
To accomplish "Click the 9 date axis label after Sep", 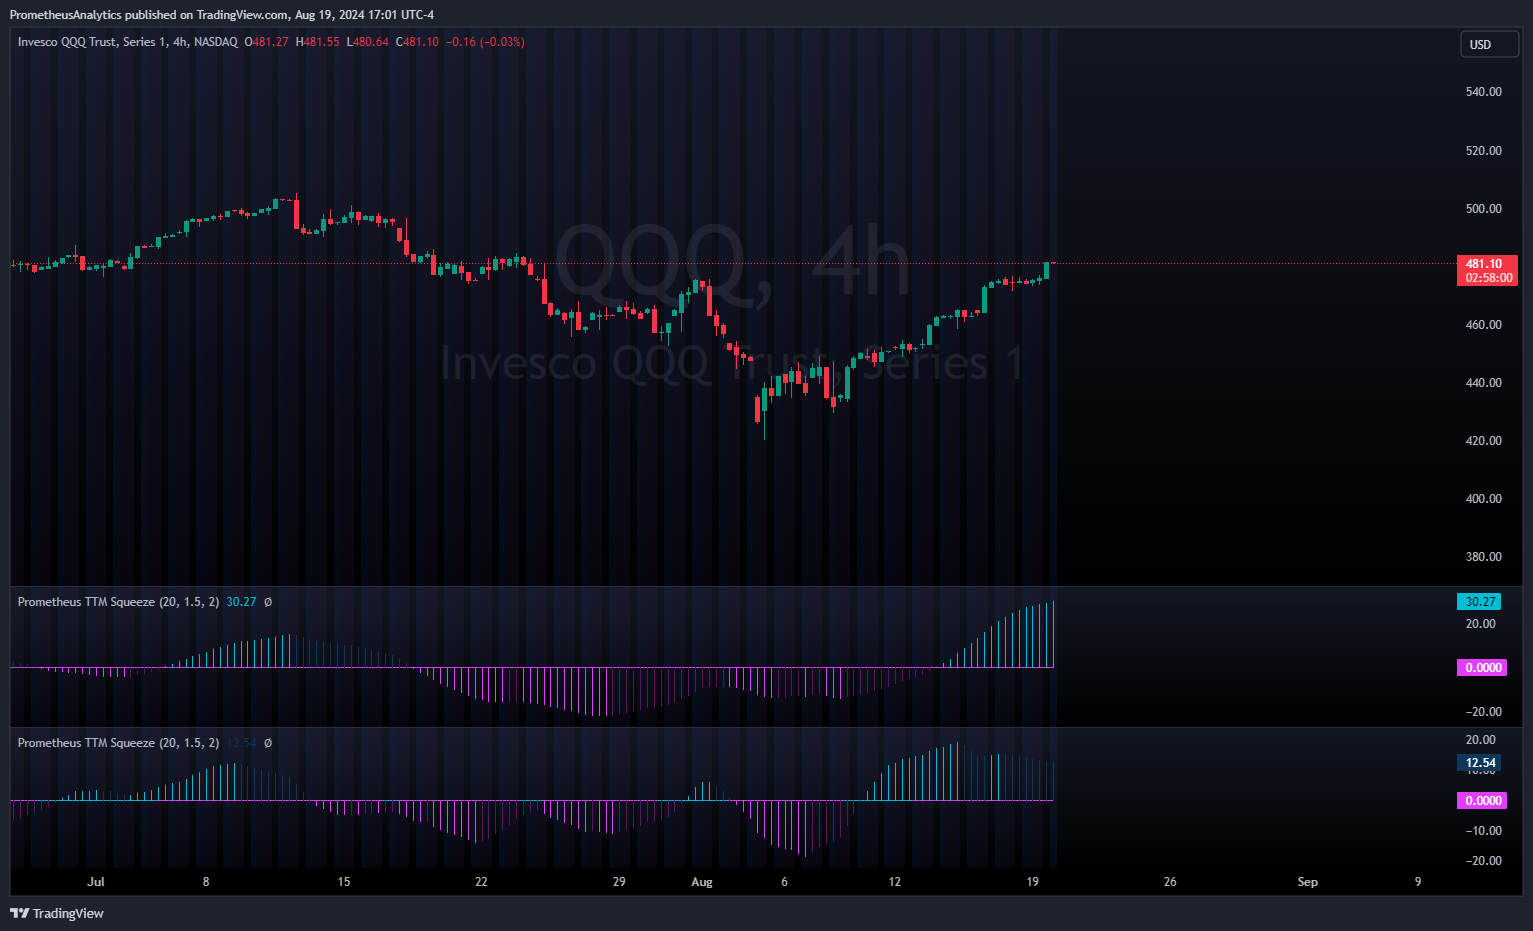I will tap(1418, 882).
